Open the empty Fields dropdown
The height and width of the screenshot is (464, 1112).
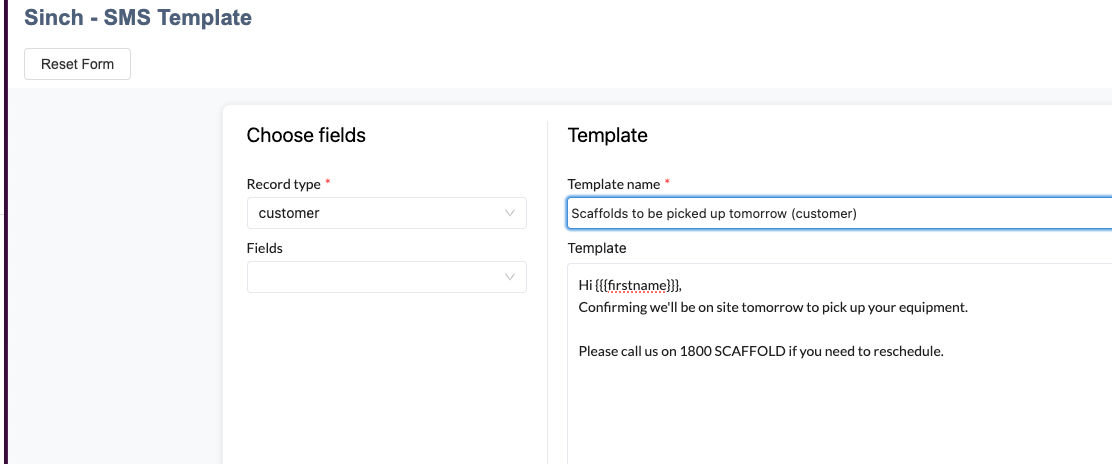[387, 277]
